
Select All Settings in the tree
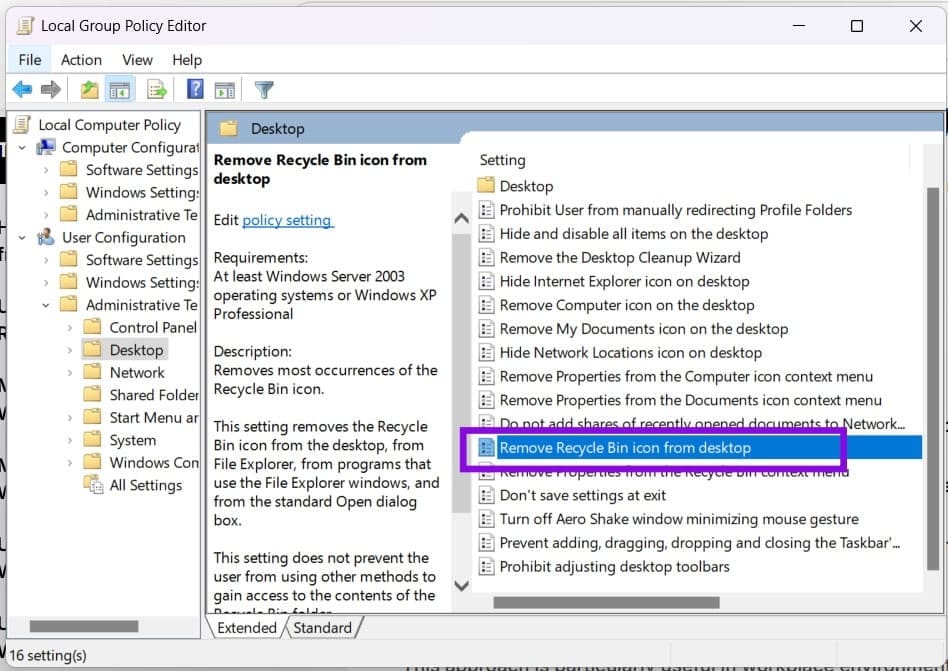tap(146, 485)
